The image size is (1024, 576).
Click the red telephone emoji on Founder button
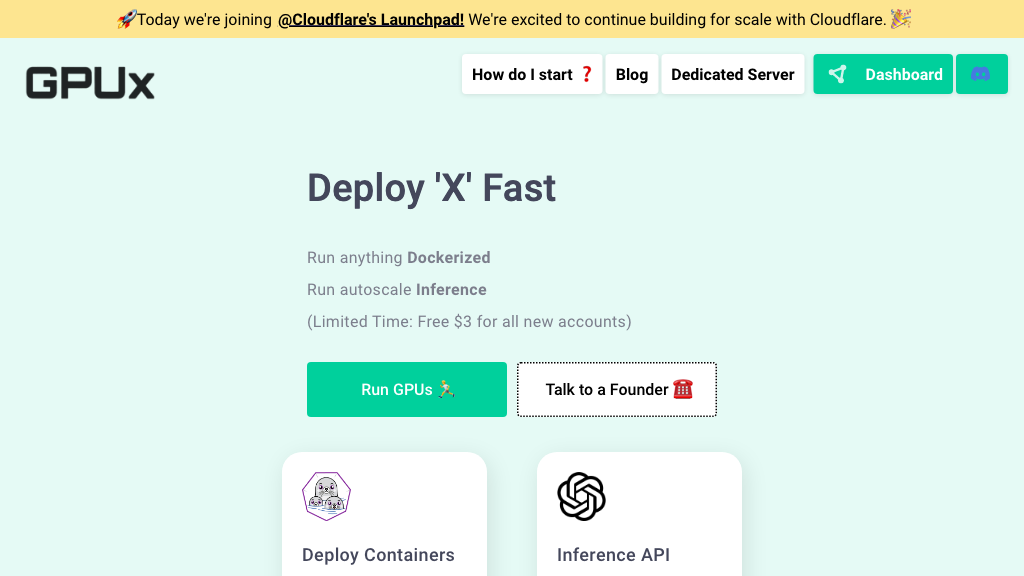[682, 389]
